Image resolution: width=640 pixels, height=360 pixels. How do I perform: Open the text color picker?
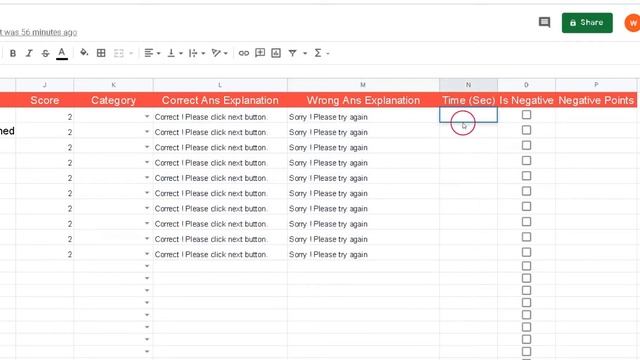click(62, 53)
